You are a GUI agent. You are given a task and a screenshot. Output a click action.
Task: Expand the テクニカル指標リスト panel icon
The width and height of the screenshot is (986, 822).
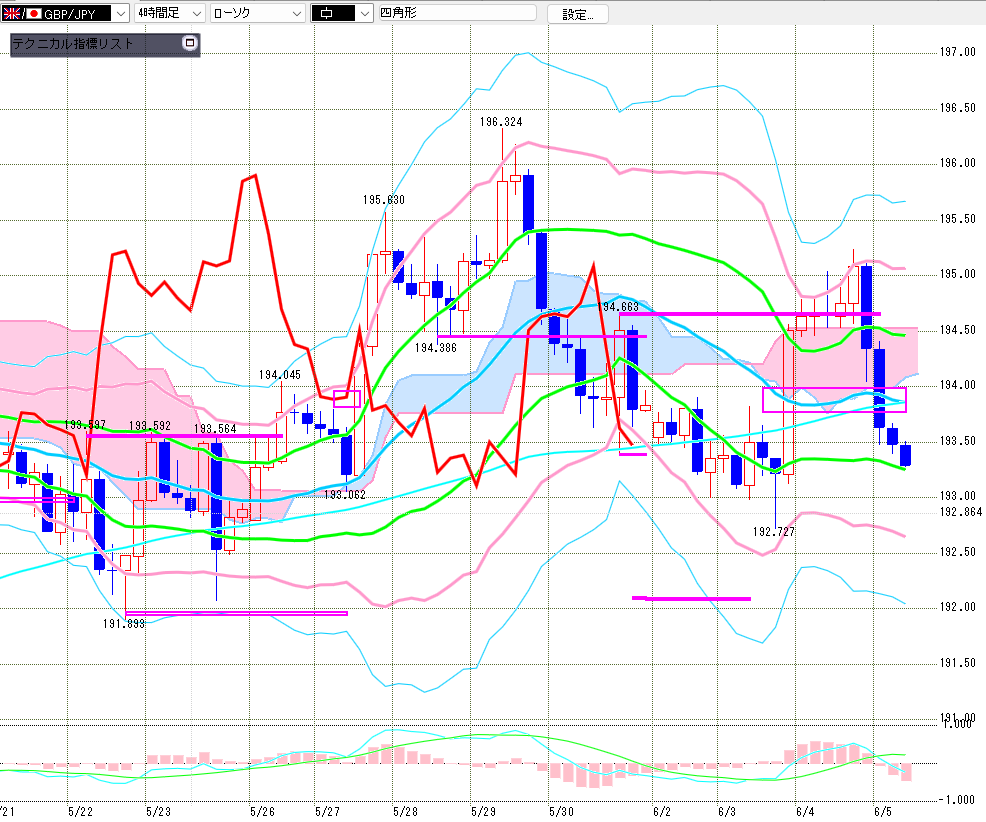(190, 43)
